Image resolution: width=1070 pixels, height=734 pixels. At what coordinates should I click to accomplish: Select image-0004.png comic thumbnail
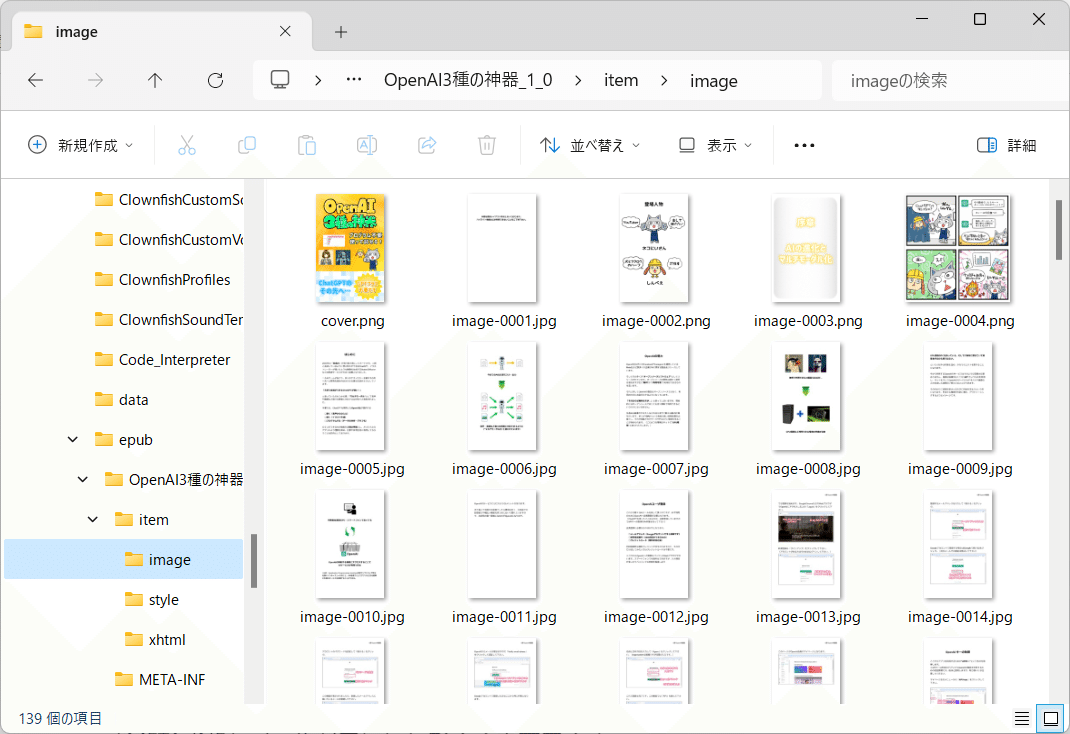tap(957, 248)
